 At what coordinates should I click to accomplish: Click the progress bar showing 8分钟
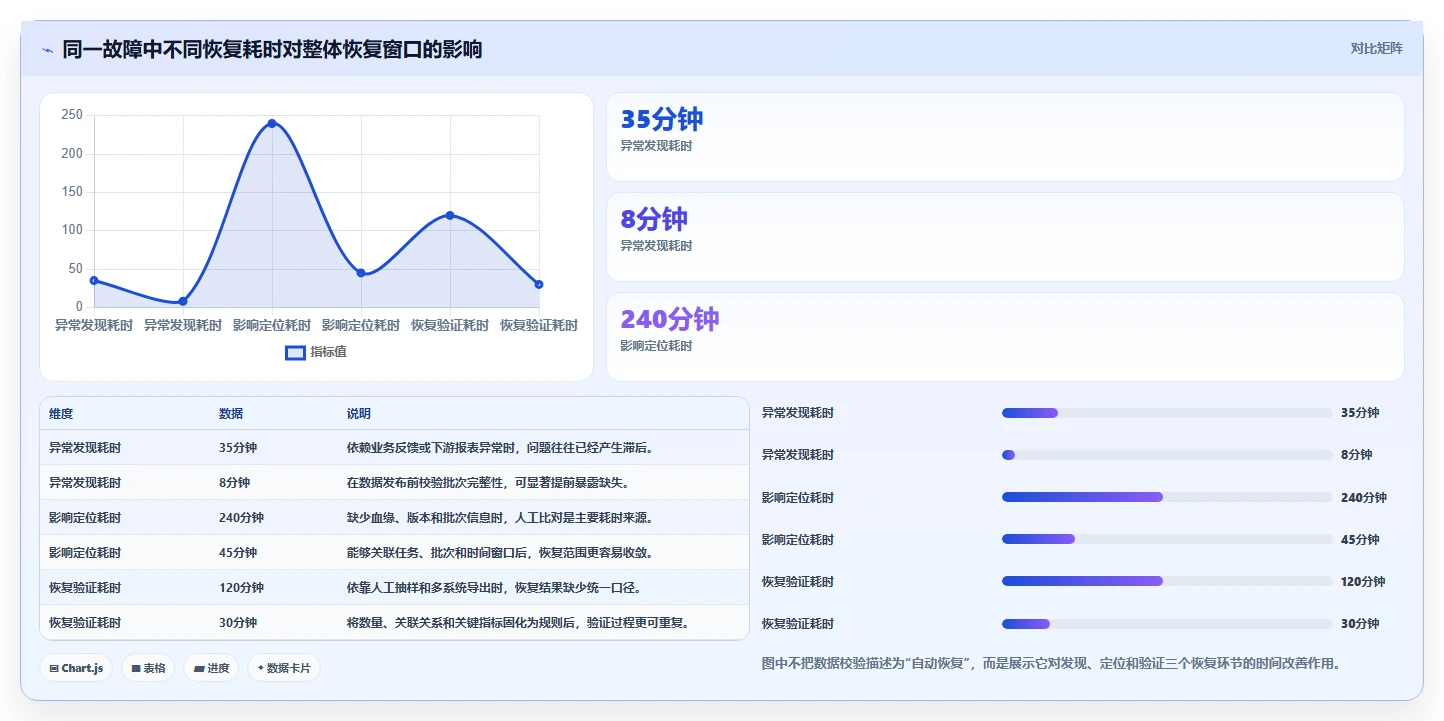click(x=1167, y=455)
